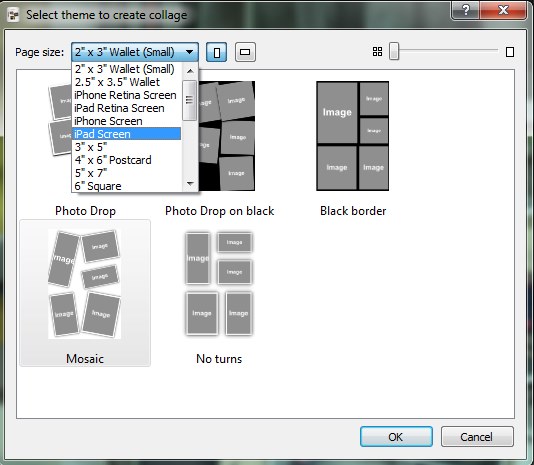Confirm with the OK button
The width and height of the screenshot is (534, 465).
click(396, 436)
